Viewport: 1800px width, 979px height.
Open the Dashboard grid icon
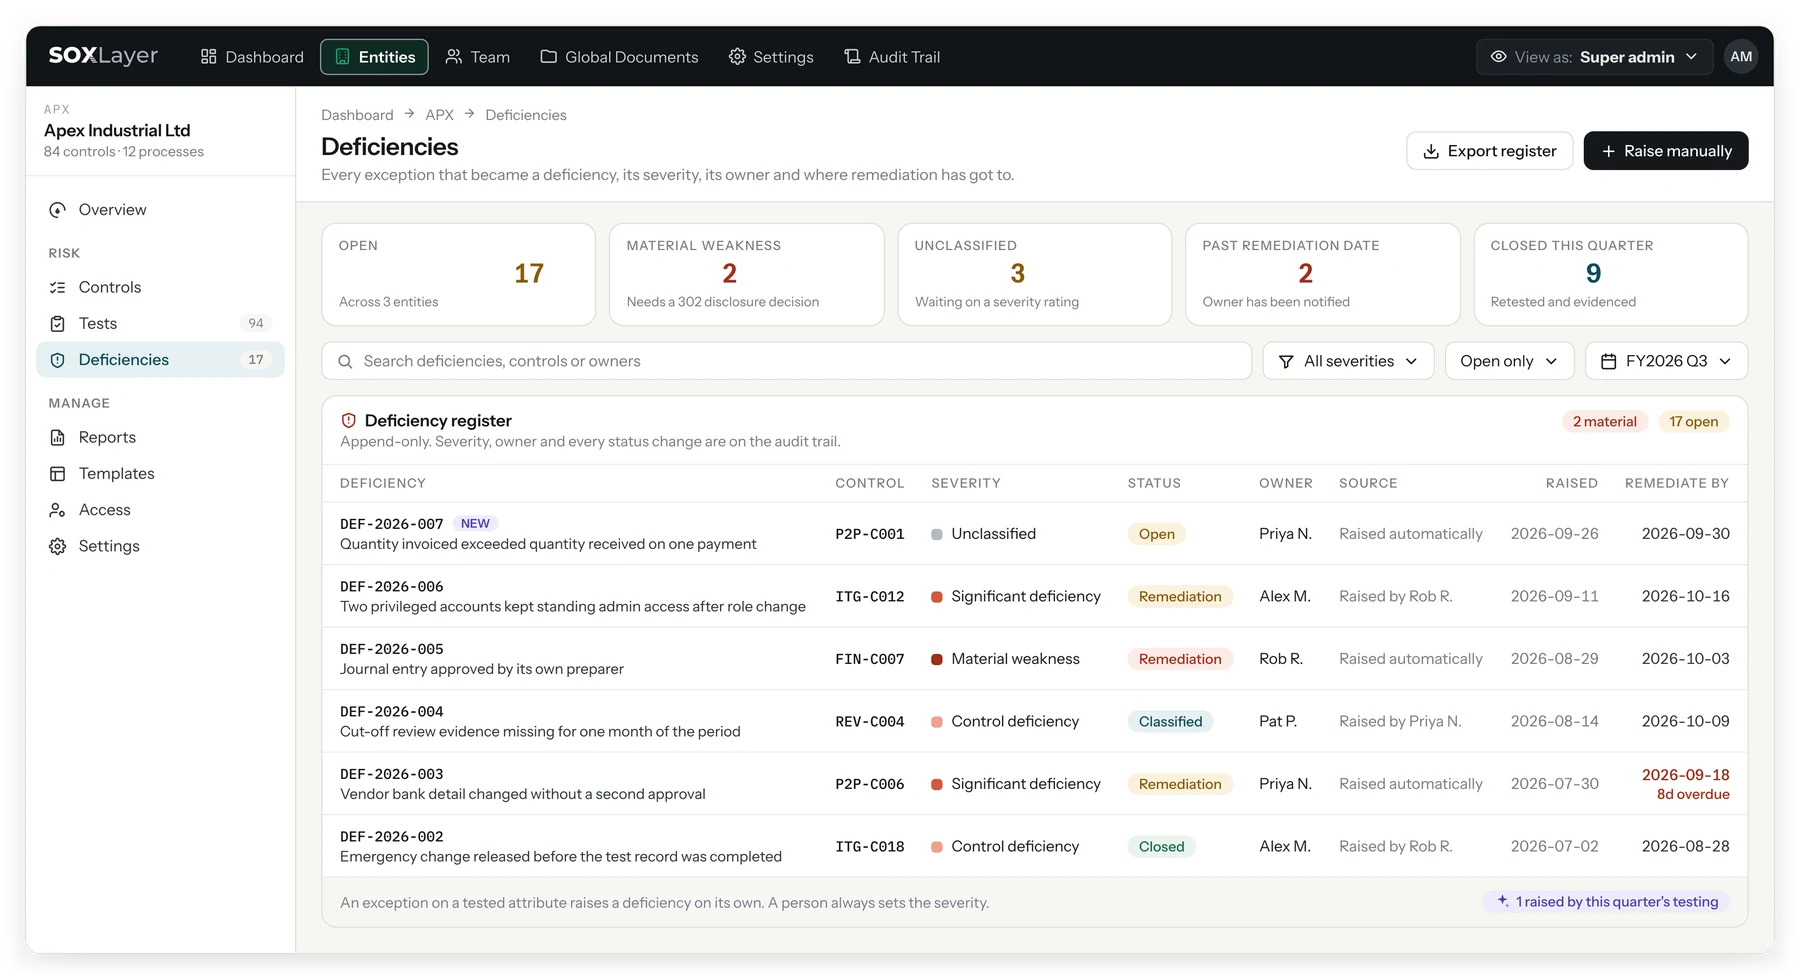coord(208,57)
